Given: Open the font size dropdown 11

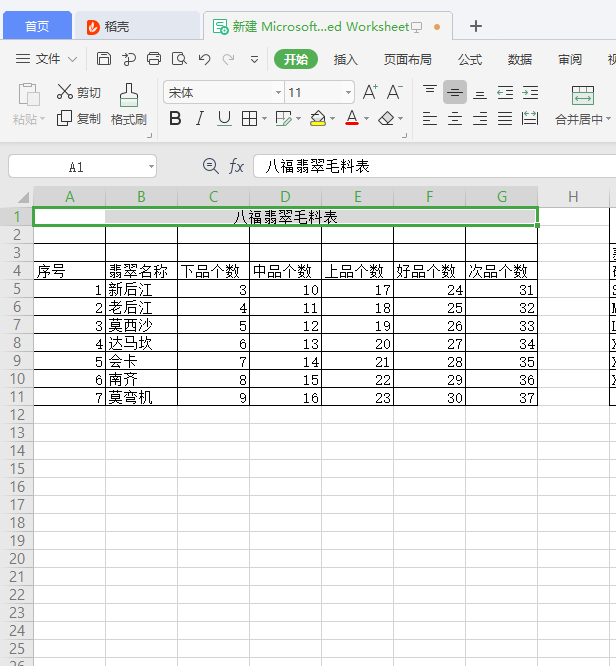Looking at the screenshot, I should click(348, 92).
